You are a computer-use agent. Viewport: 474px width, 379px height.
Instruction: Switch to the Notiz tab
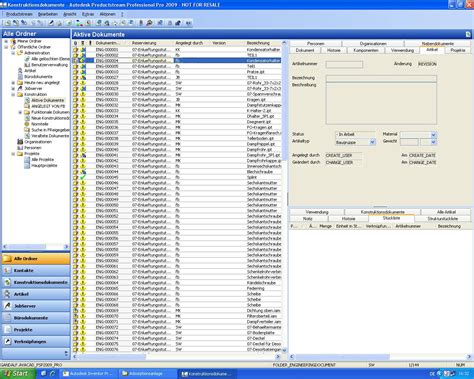308,219
